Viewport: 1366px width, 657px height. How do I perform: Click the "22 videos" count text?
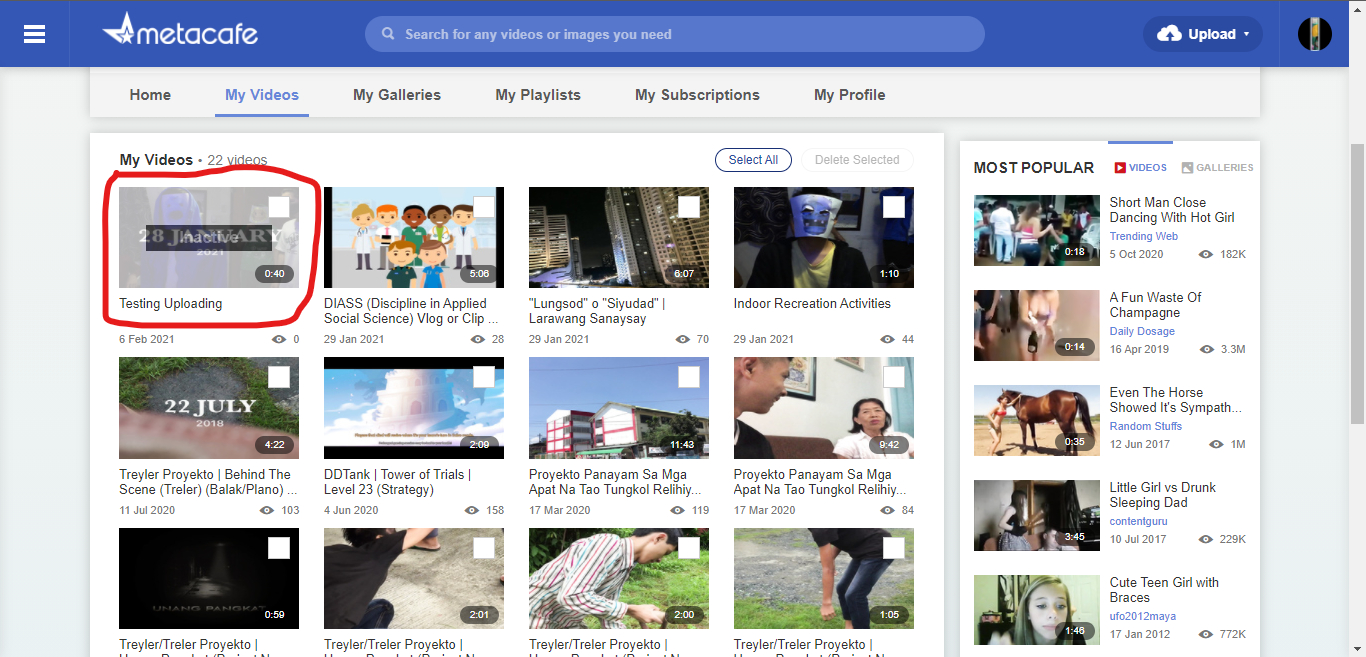[238, 160]
